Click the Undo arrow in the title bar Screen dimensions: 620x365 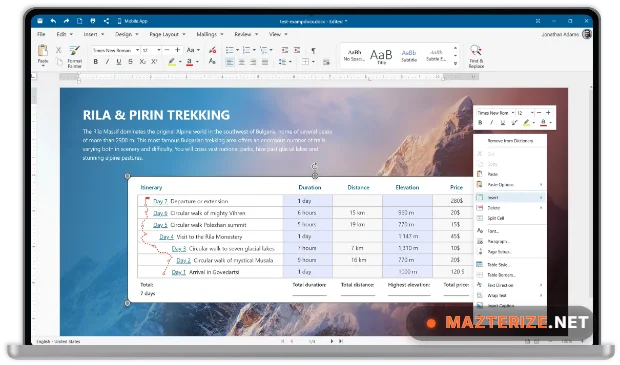point(53,21)
